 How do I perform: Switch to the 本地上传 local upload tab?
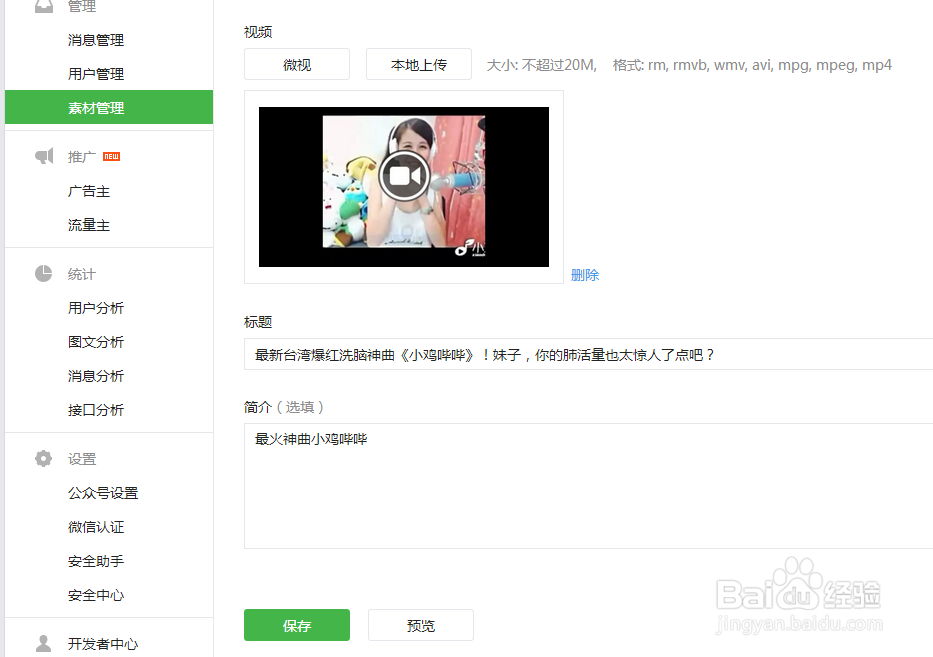click(418, 64)
